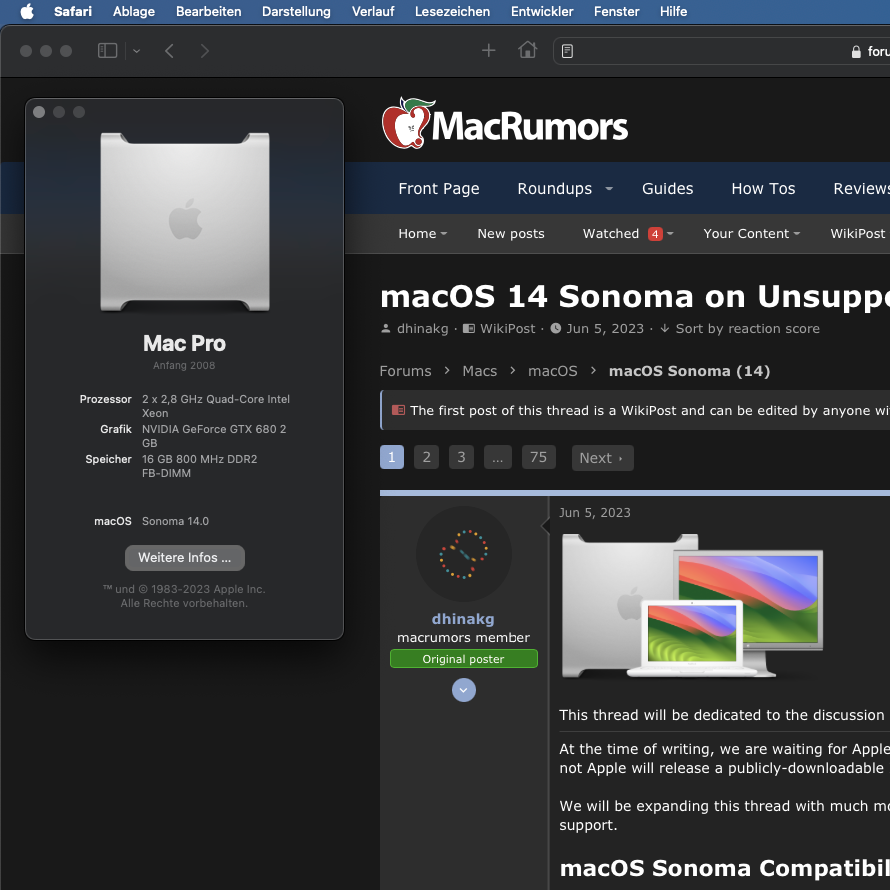Viewport: 890px width, 890px height.
Task: Click the lock icon in address bar
Action: (x=856, y=52)
